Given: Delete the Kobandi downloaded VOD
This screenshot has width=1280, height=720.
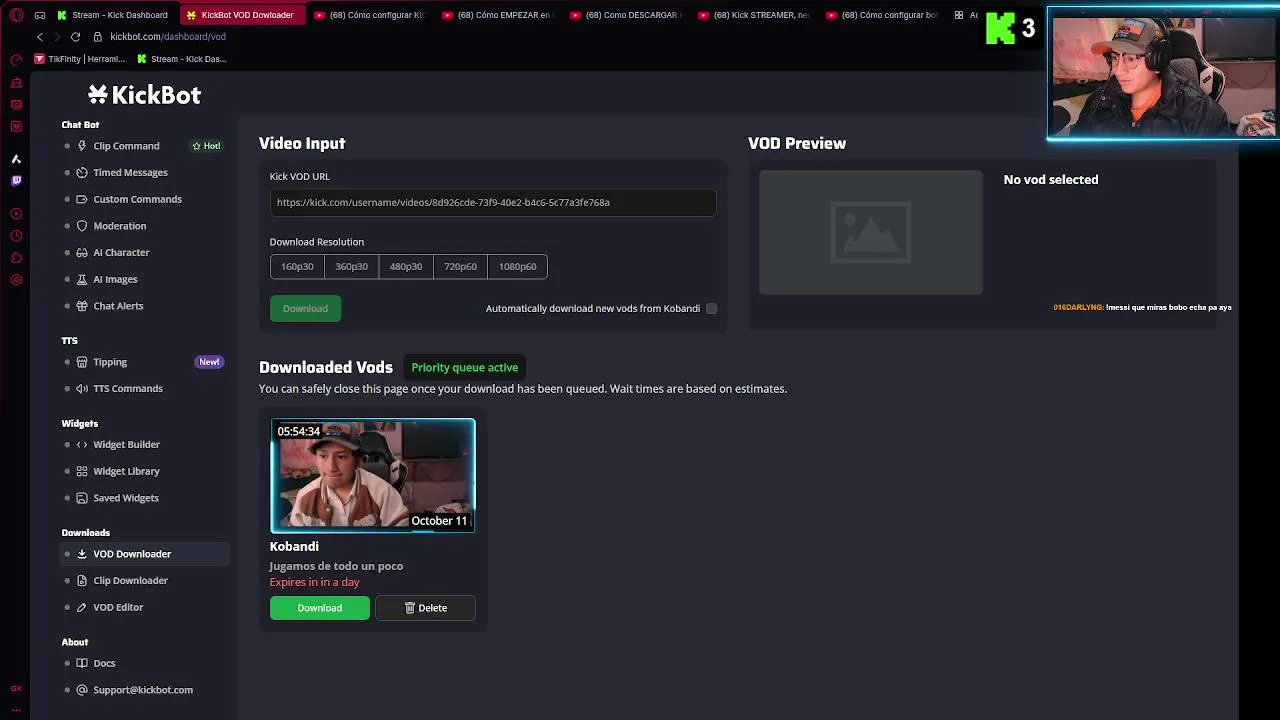Looking at the screenshot, I should pyautogui.click(x=425, y=608).
